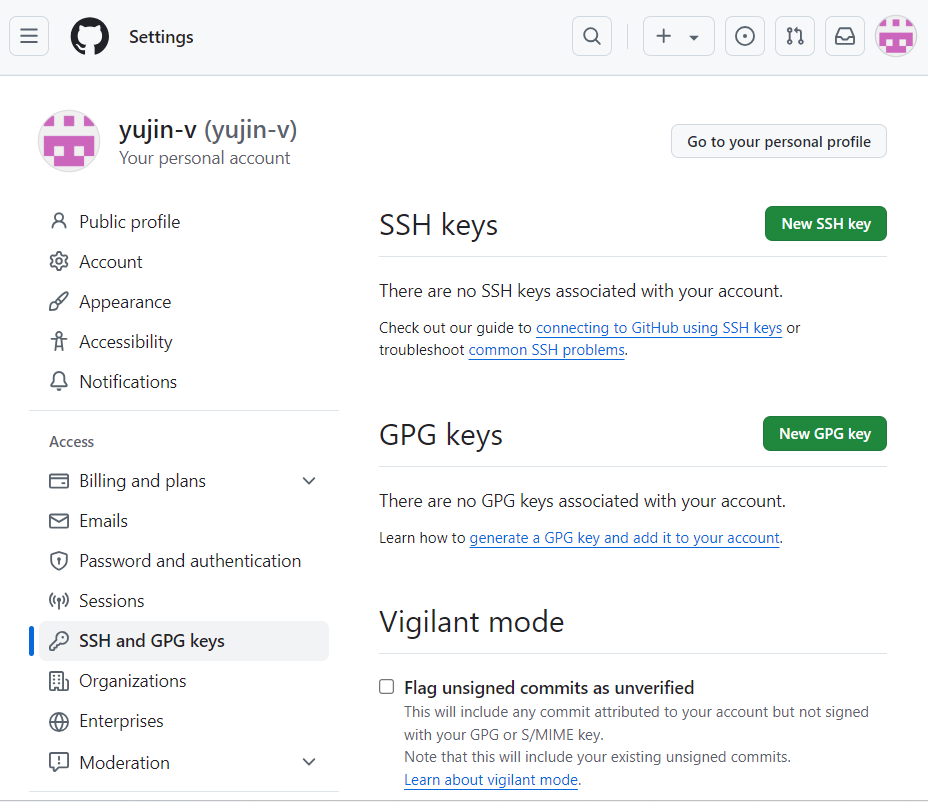Click the Settings header title

click(161, 37)
